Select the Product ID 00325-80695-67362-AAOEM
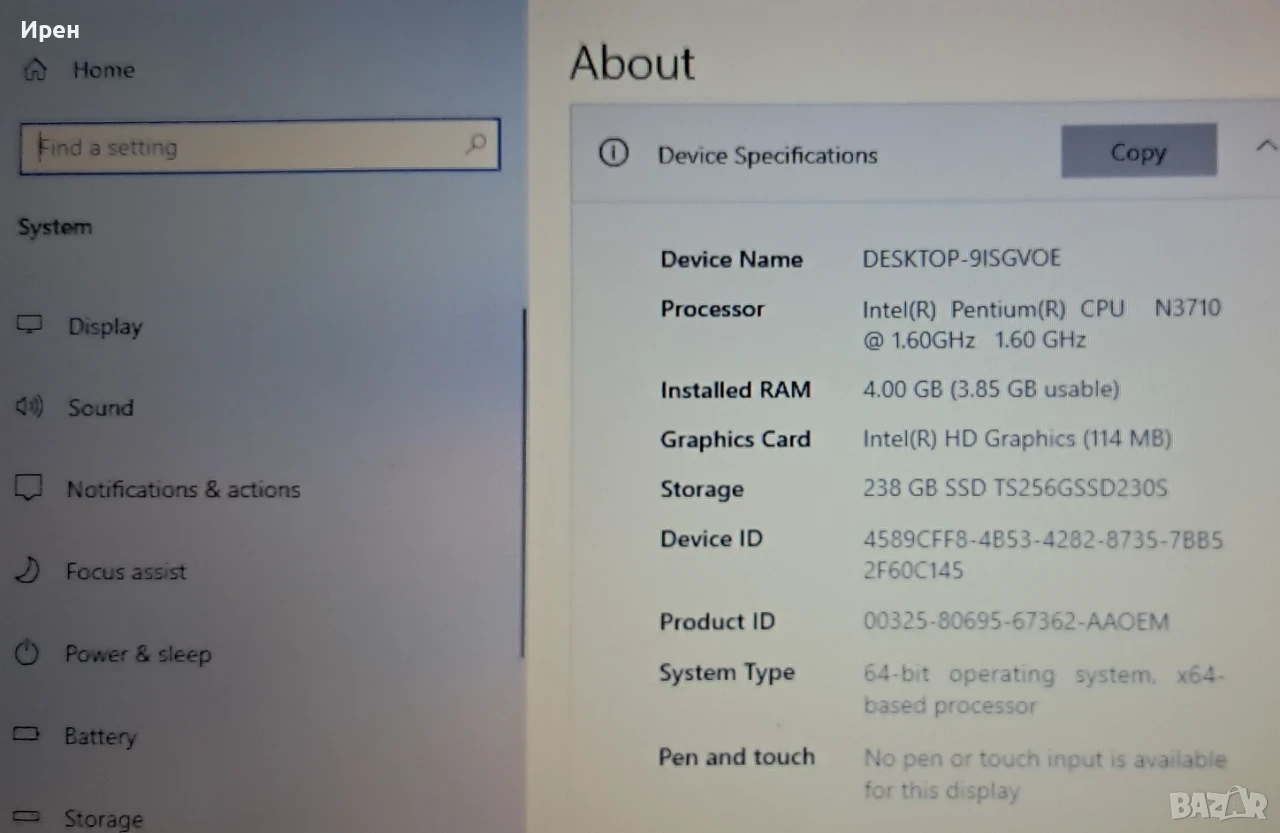Screen dimensions: 1280x833 (1016, 621)
